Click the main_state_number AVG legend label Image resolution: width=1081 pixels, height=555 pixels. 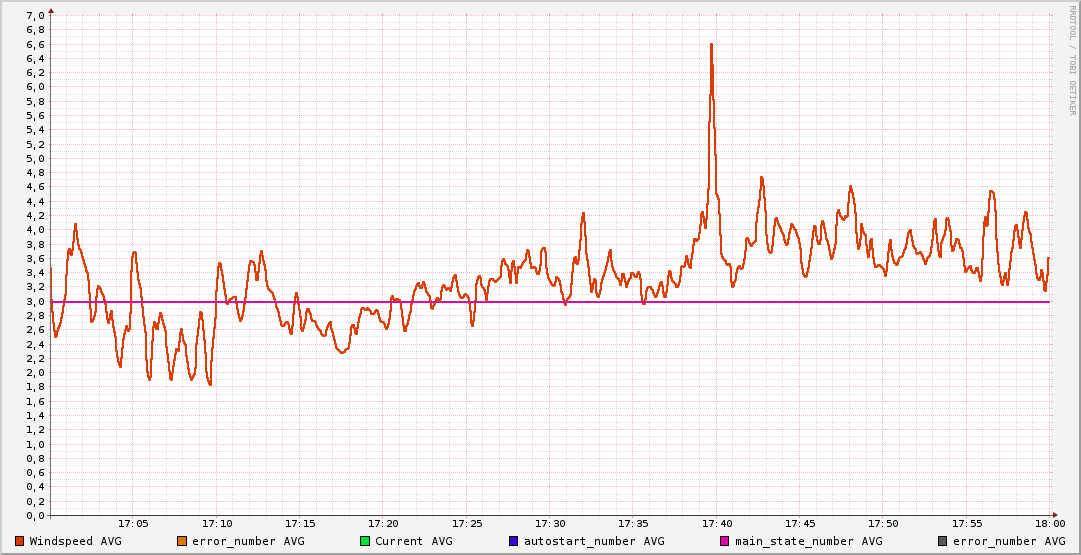[x=808, y=541]
